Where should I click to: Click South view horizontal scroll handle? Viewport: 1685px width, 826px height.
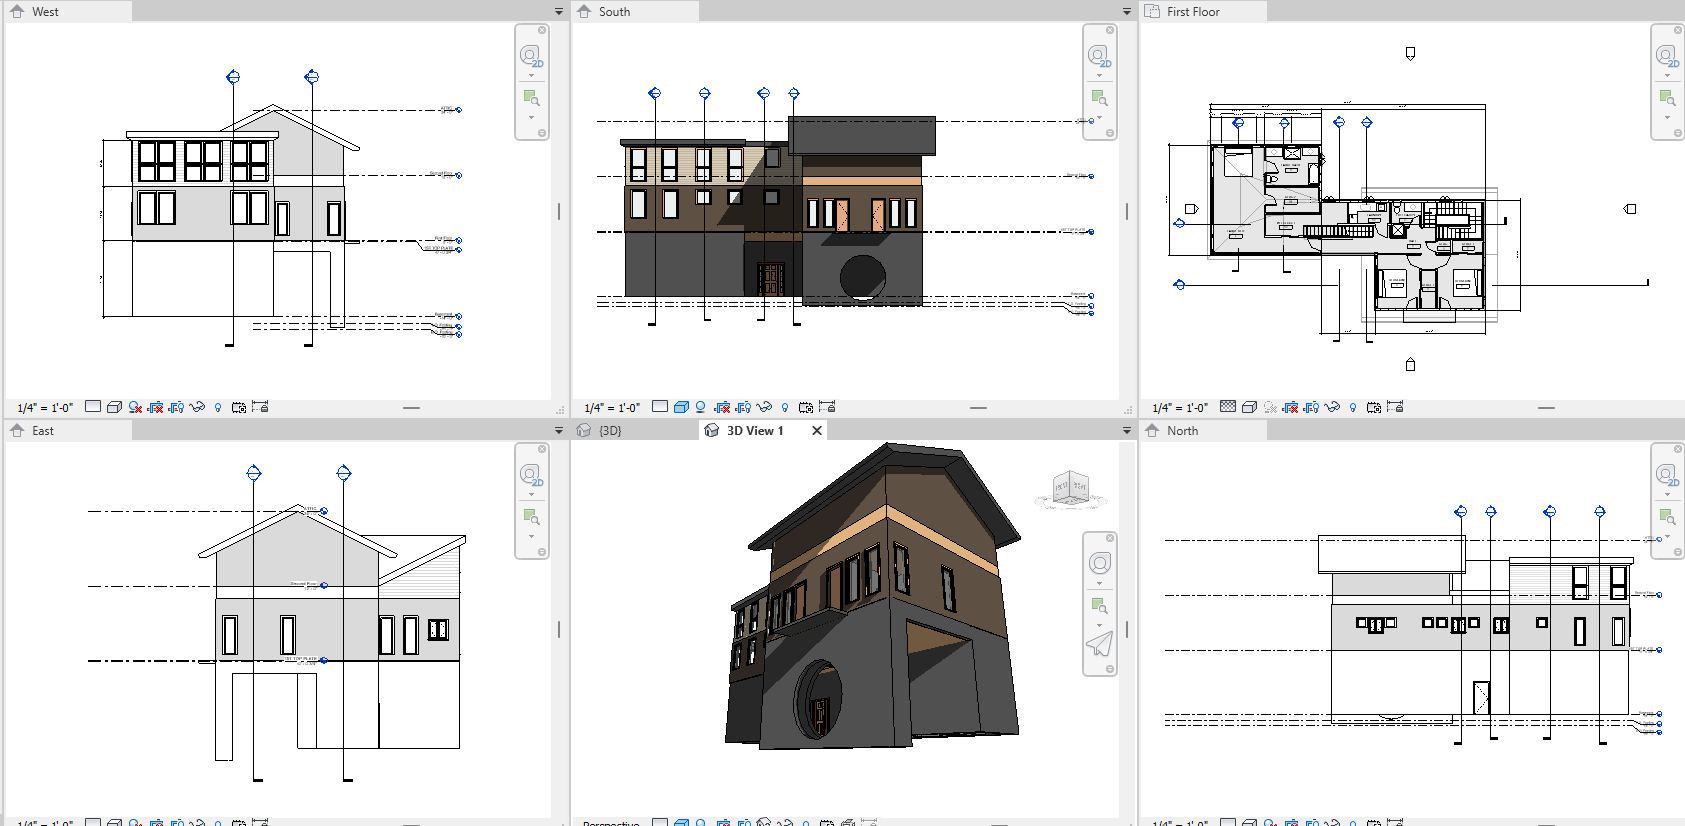[978, 408]
